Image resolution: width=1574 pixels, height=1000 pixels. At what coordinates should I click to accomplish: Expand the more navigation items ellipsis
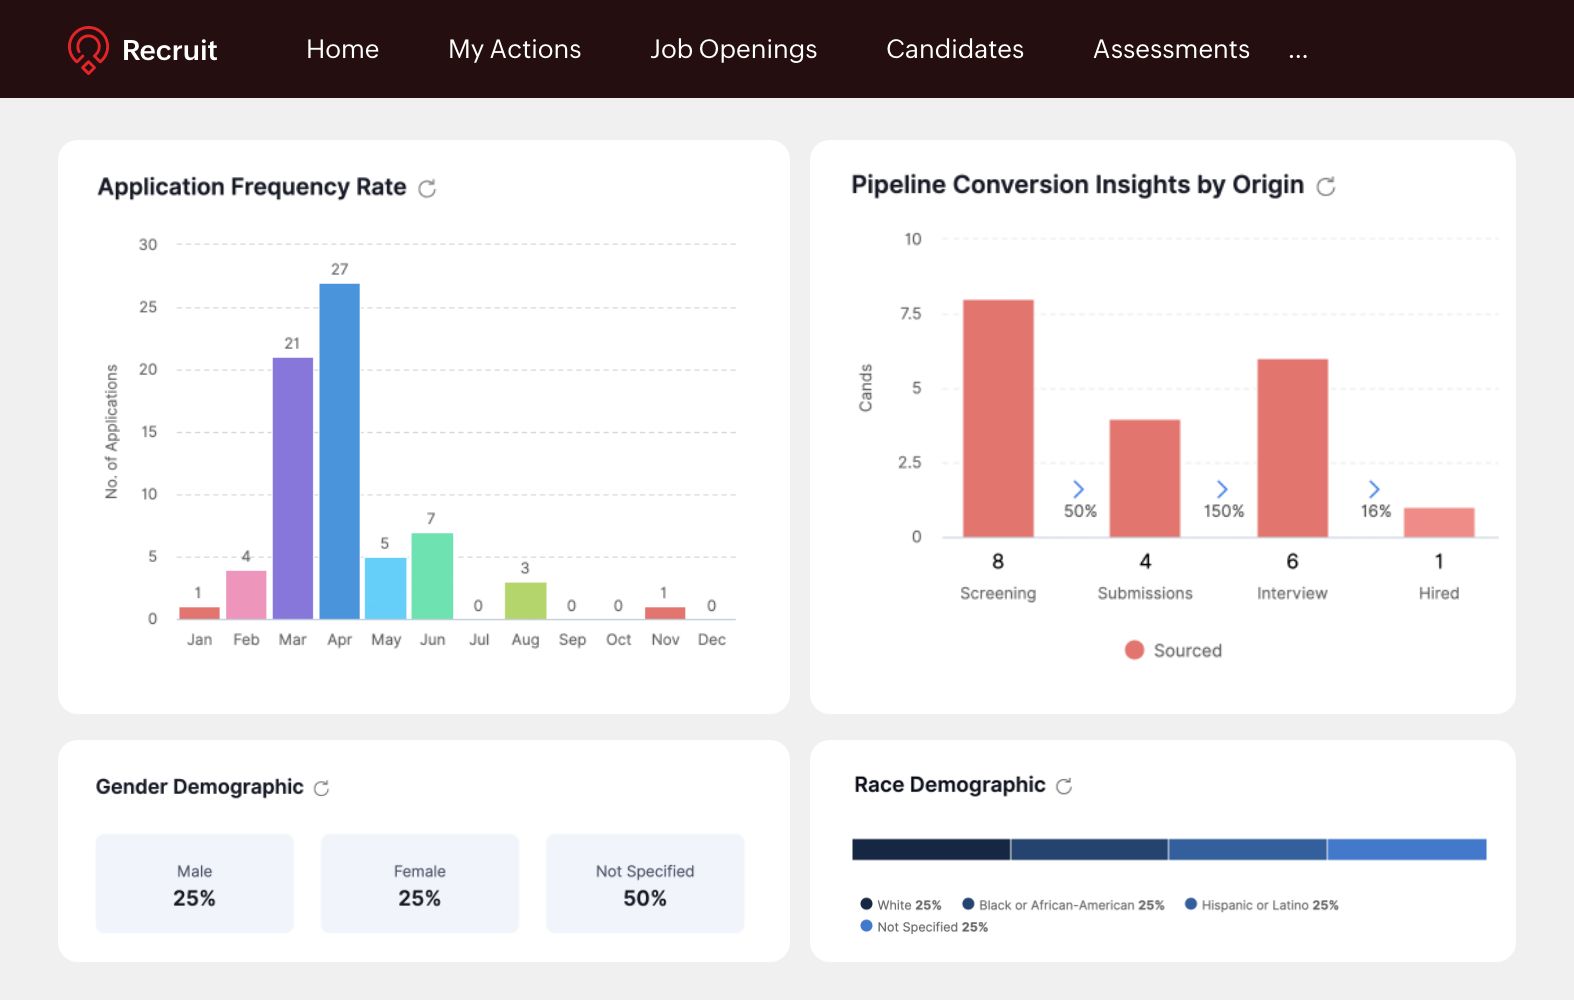[1298, 51]
